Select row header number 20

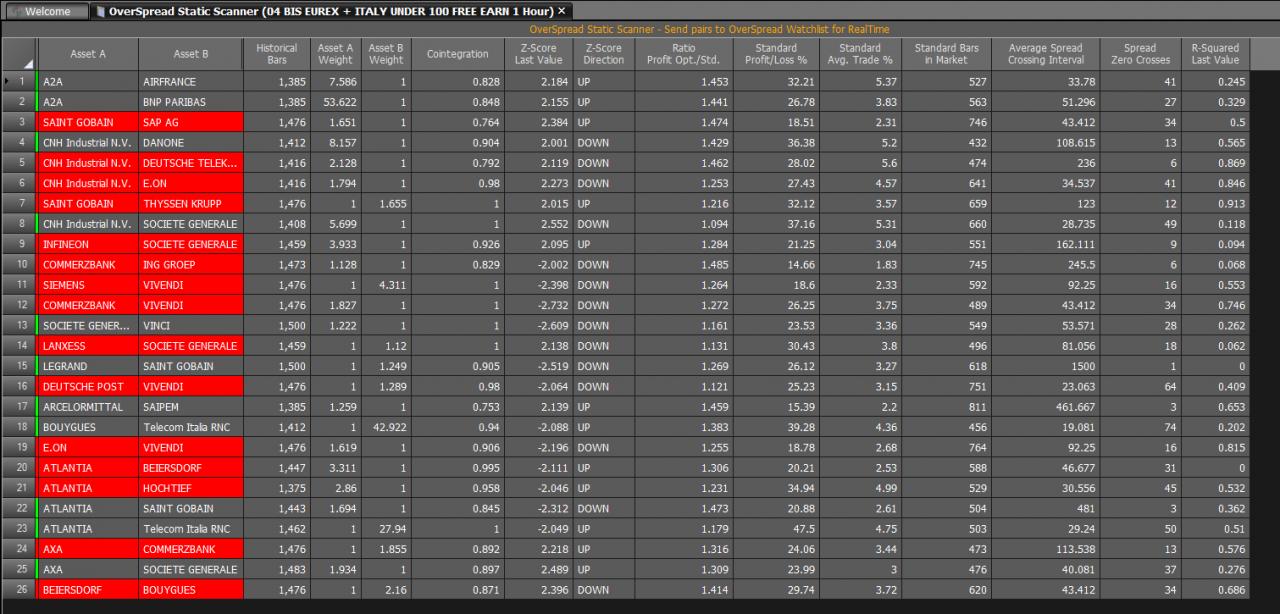pyautogui.click(x=19, y=468)
